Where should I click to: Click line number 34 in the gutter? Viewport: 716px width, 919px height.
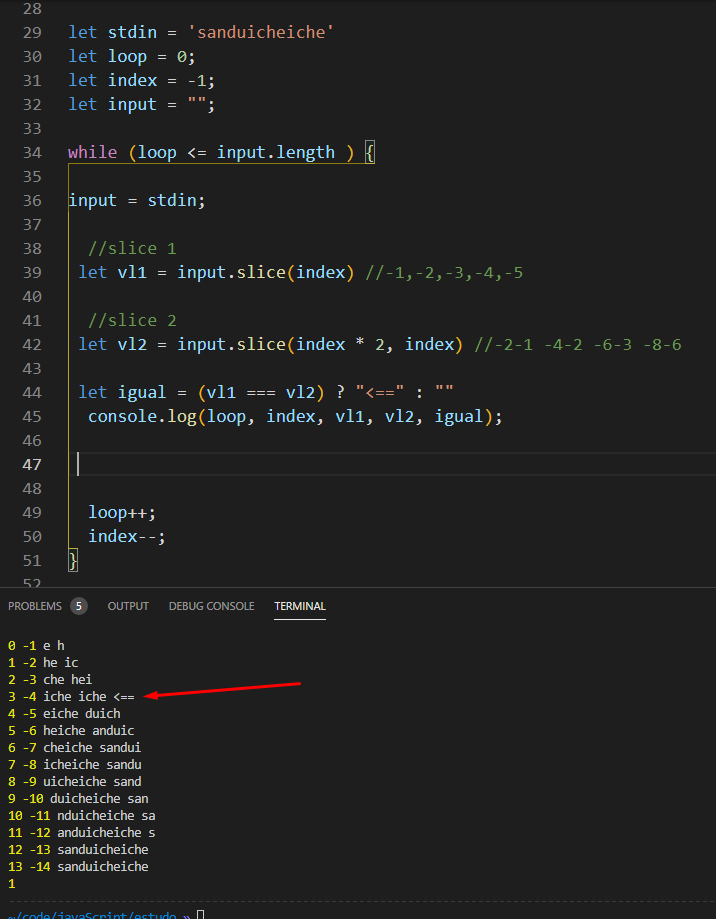pos(32,152)
